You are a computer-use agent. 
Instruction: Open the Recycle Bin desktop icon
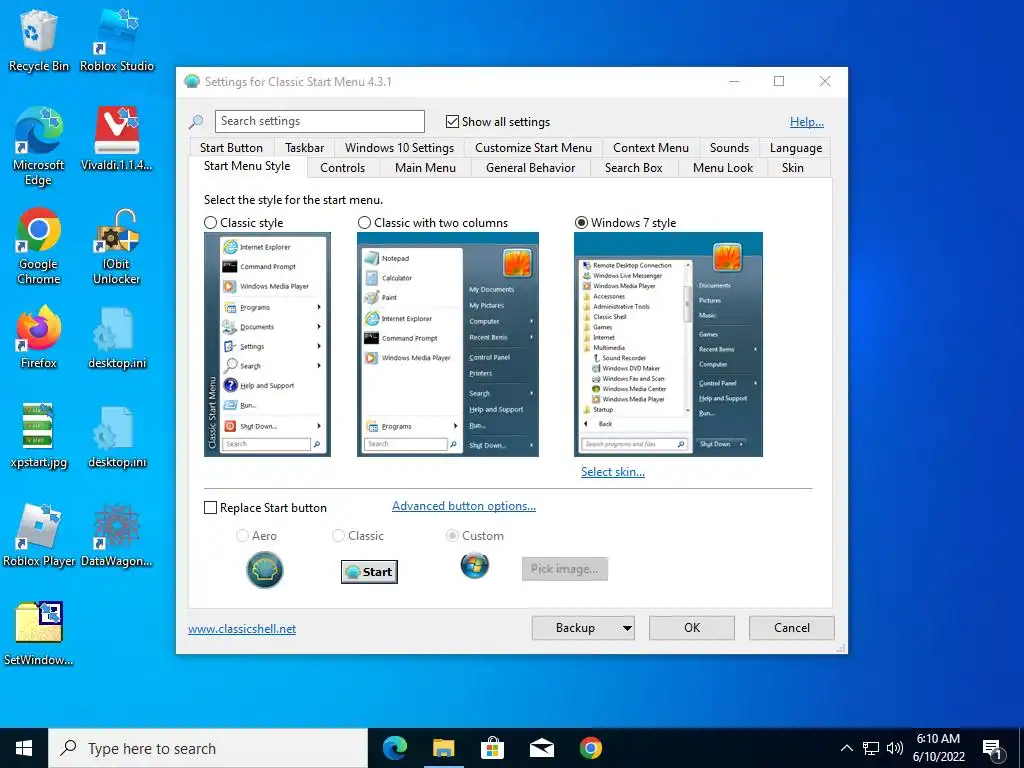[38, 39]
